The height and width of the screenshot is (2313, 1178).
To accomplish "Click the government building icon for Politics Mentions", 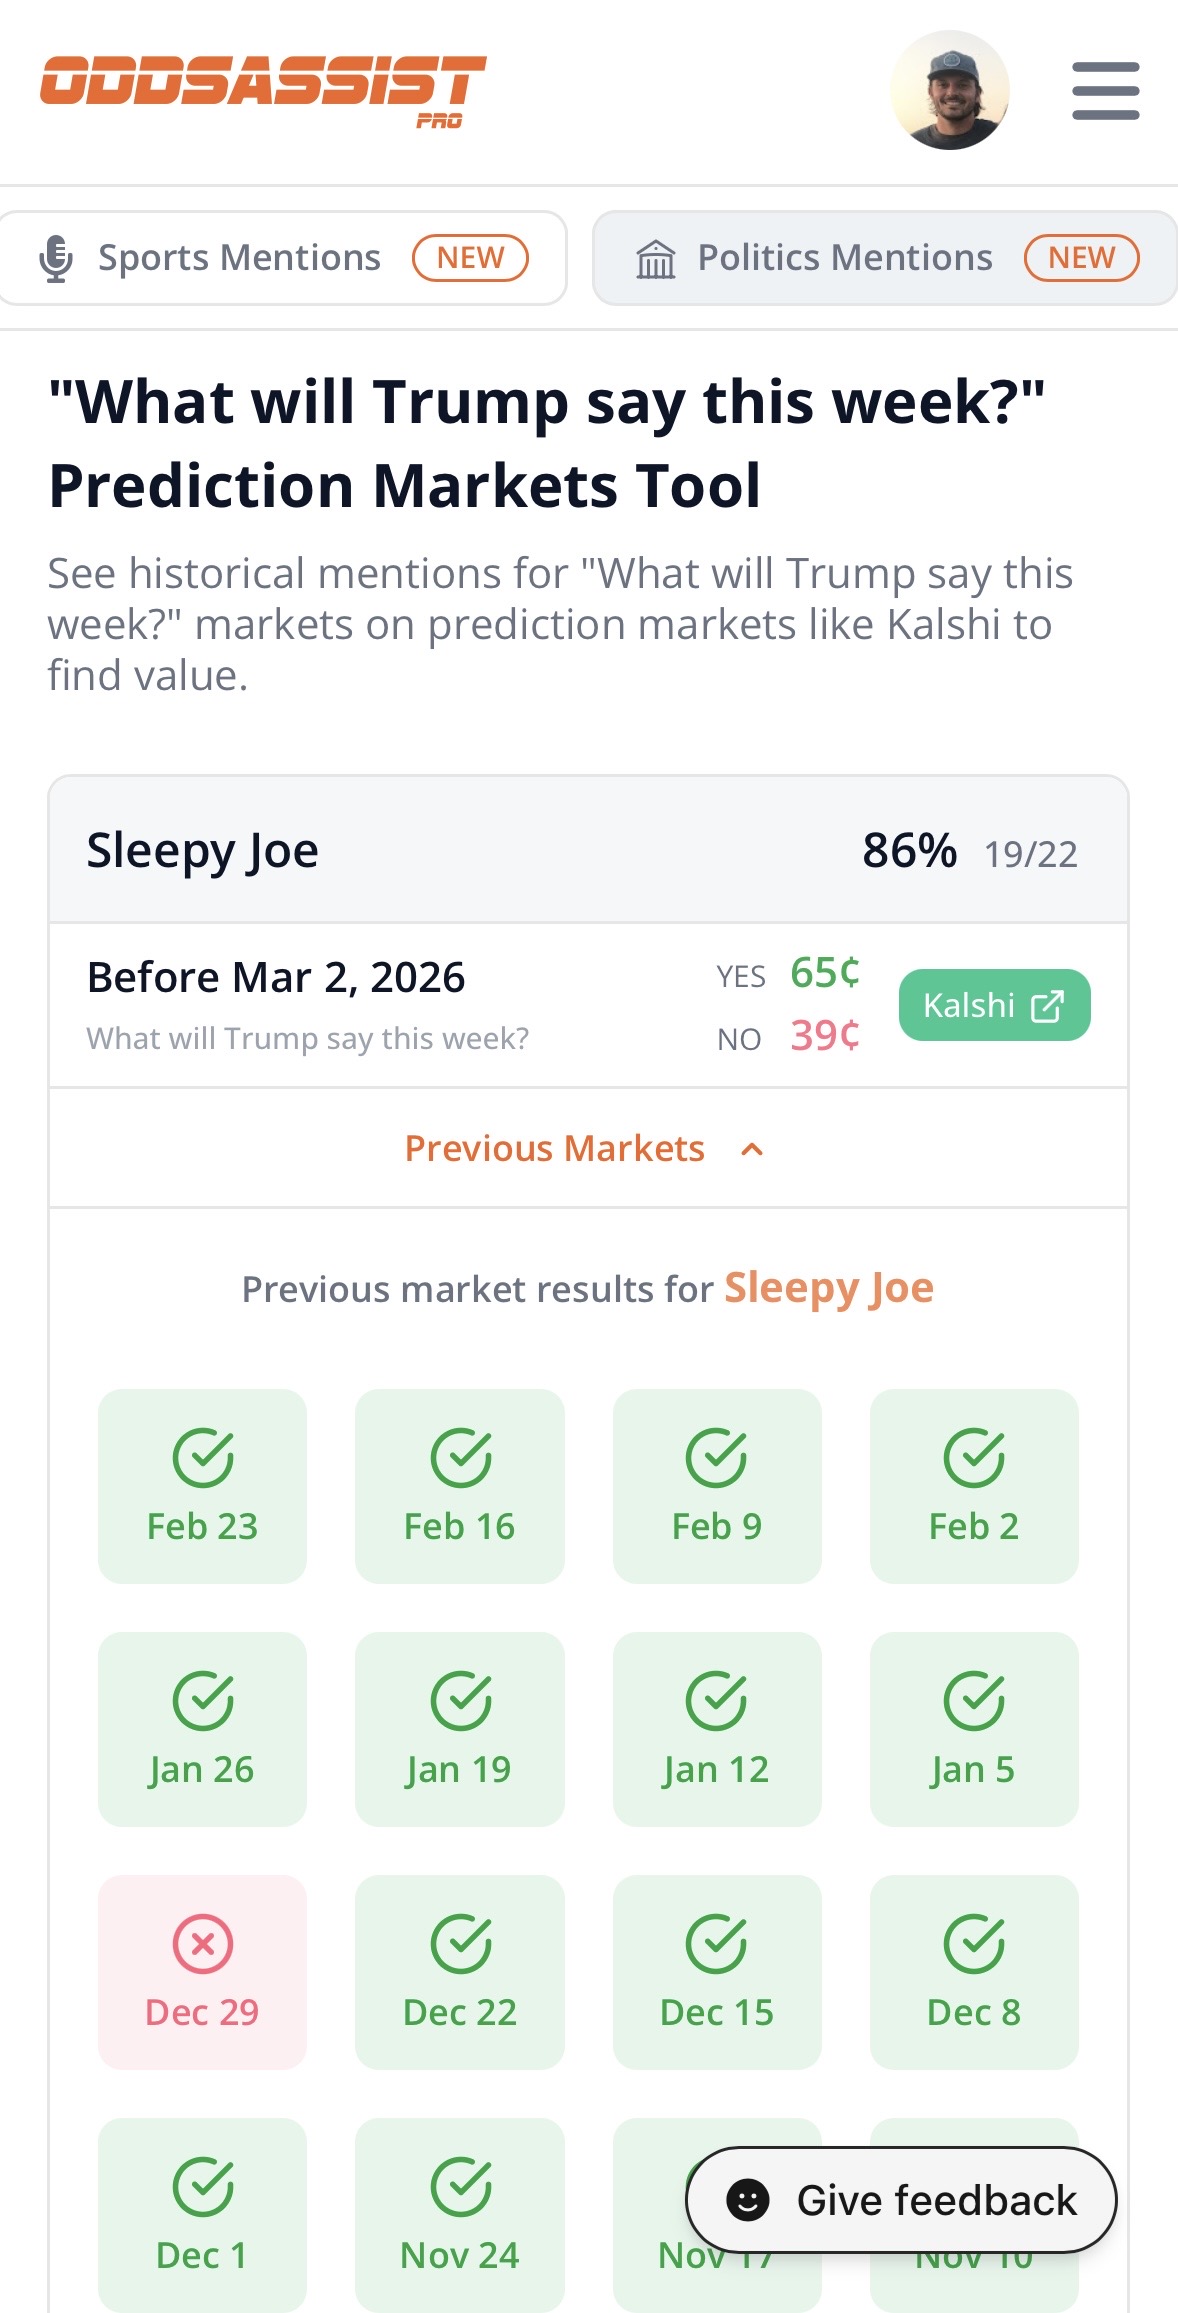I will click(655, 258).
